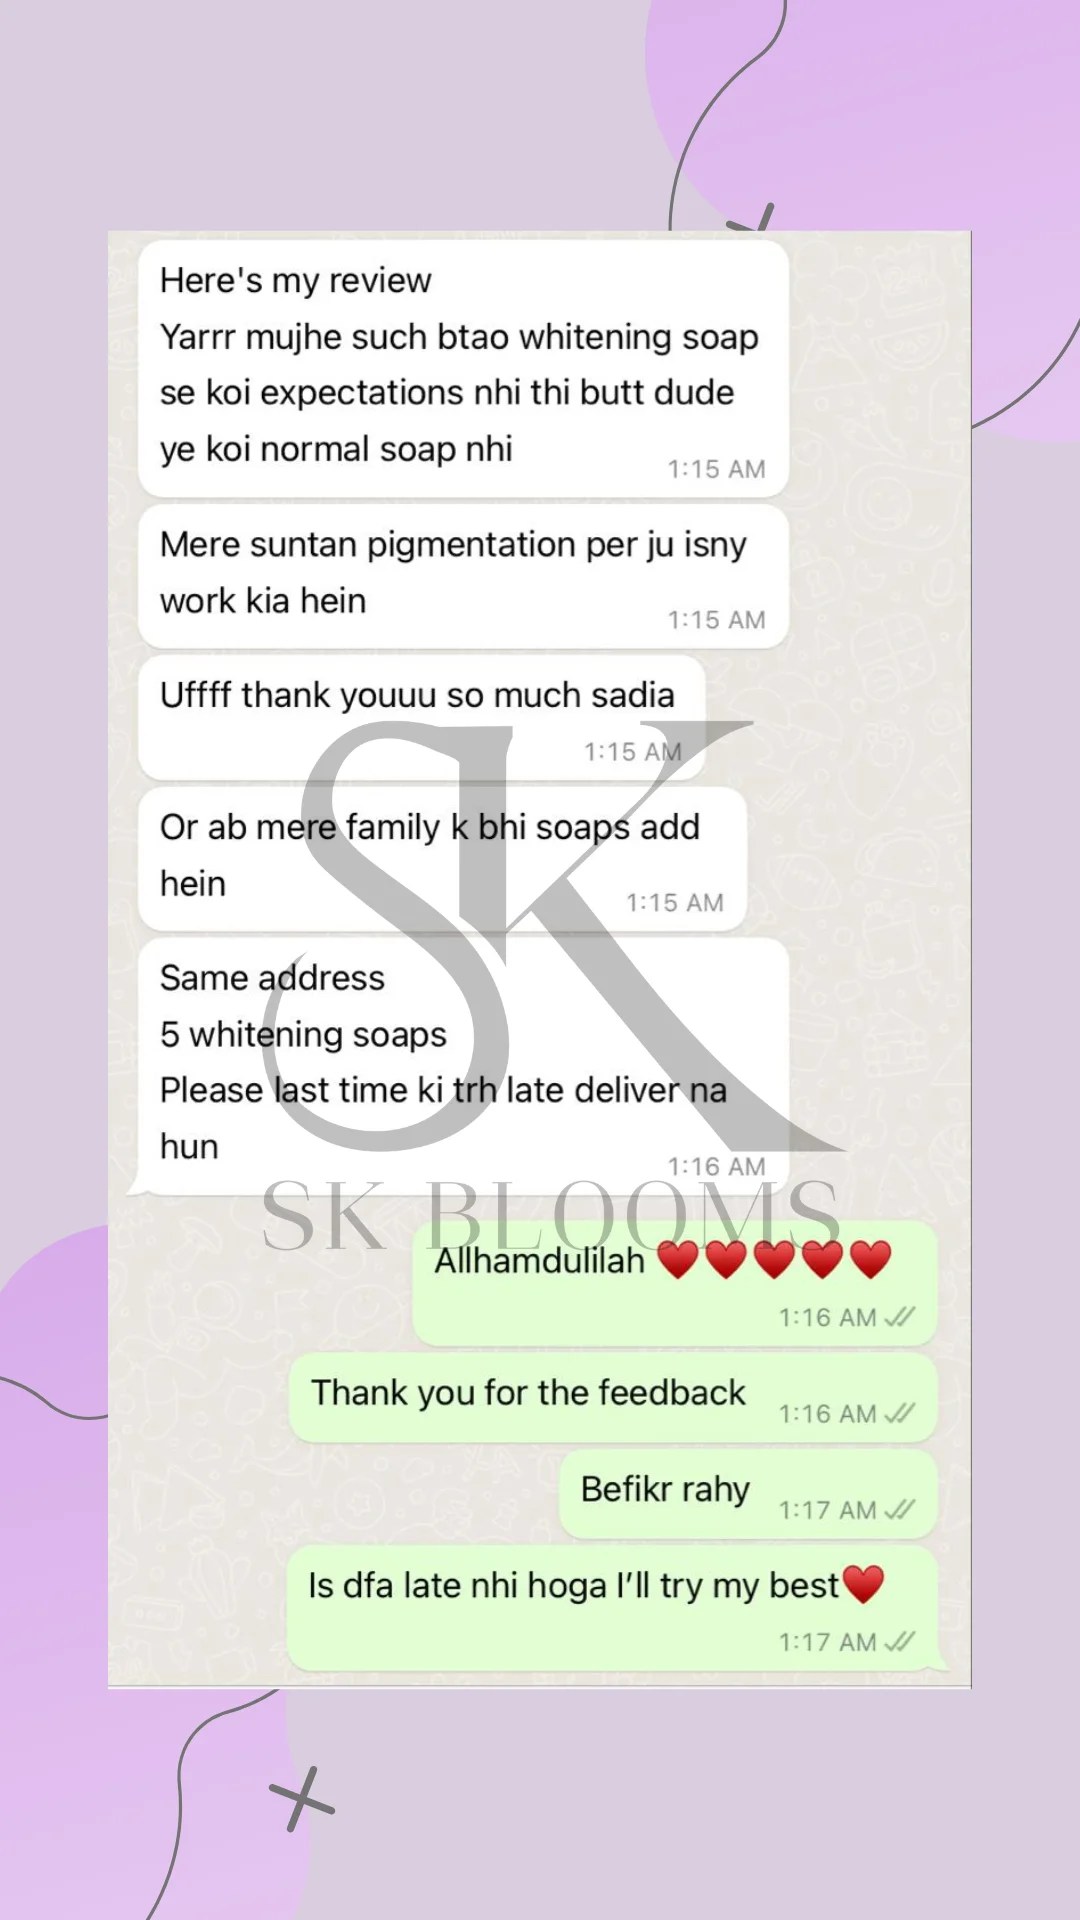This screenshot has height=1920, width=1080.
Task: Click the middle heart after Allhamdulilah
Action: 774,1259
